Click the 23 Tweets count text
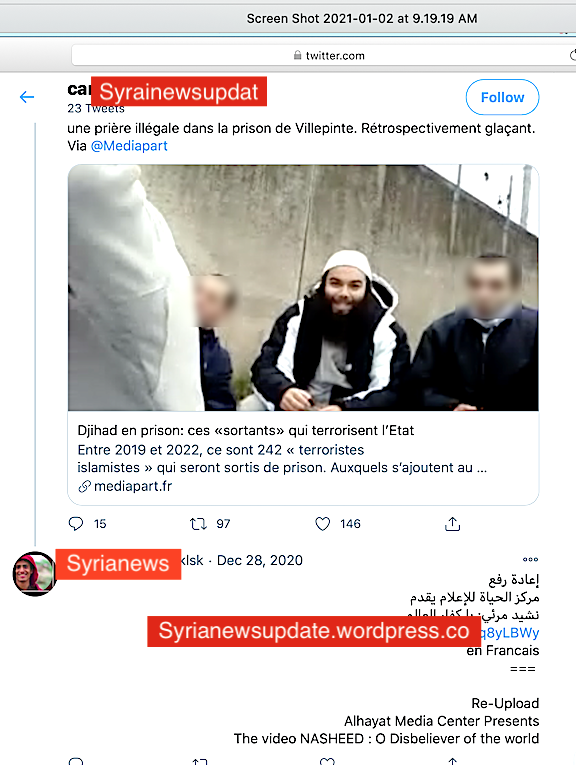Screen dimensions: 576x765 96,108
